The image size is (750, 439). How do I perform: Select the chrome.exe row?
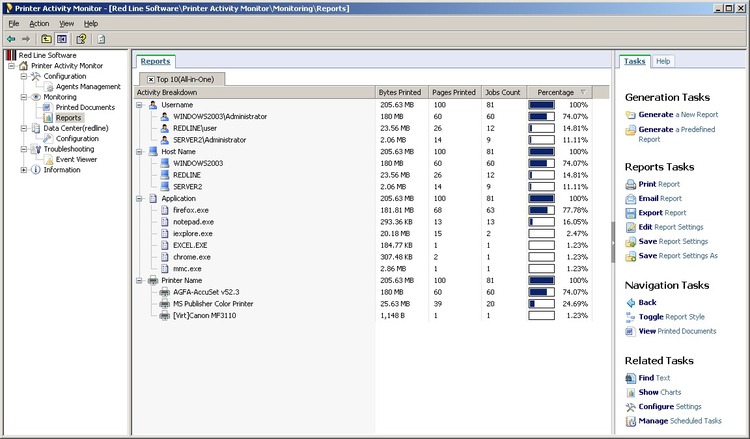pos(364,257)
